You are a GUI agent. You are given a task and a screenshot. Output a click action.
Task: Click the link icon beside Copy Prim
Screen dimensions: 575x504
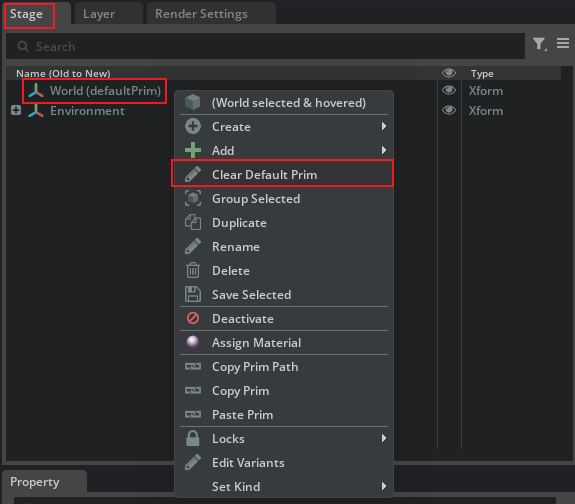click(193, 391)
